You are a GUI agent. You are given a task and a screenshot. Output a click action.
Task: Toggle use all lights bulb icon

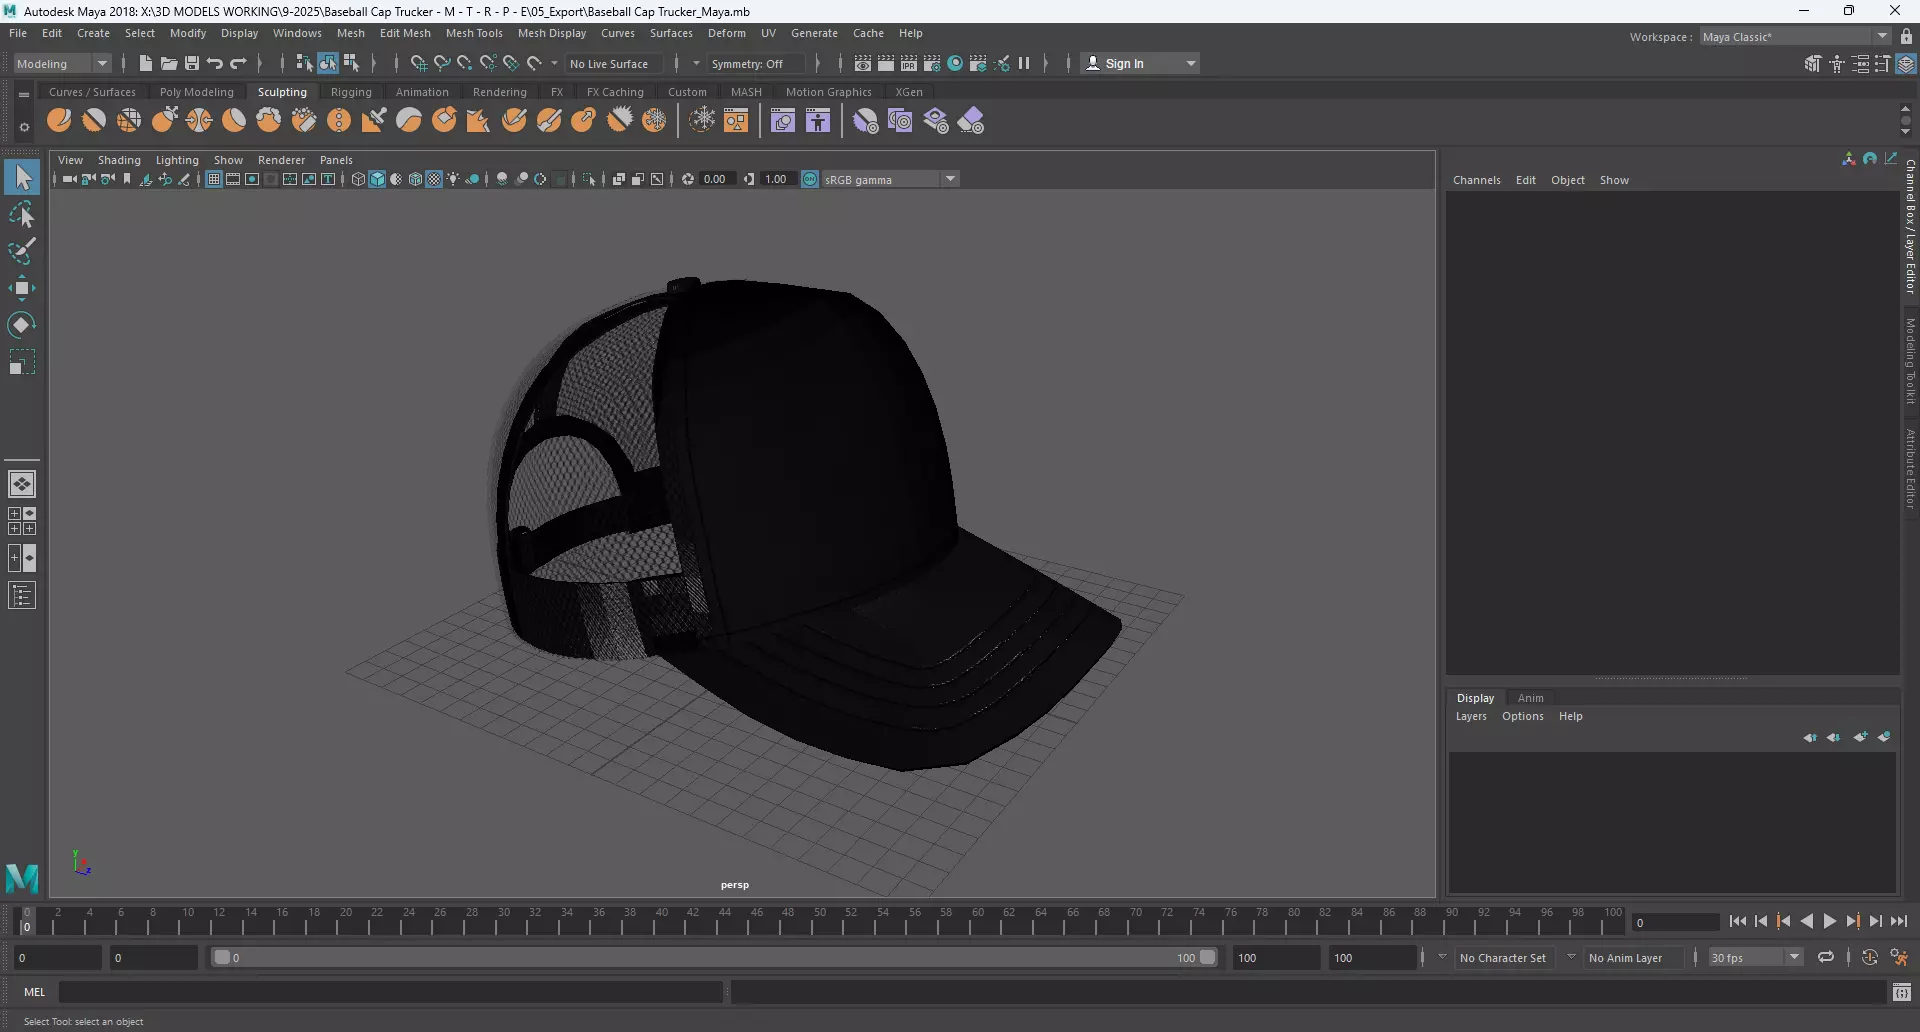click(x=453, y=179)
